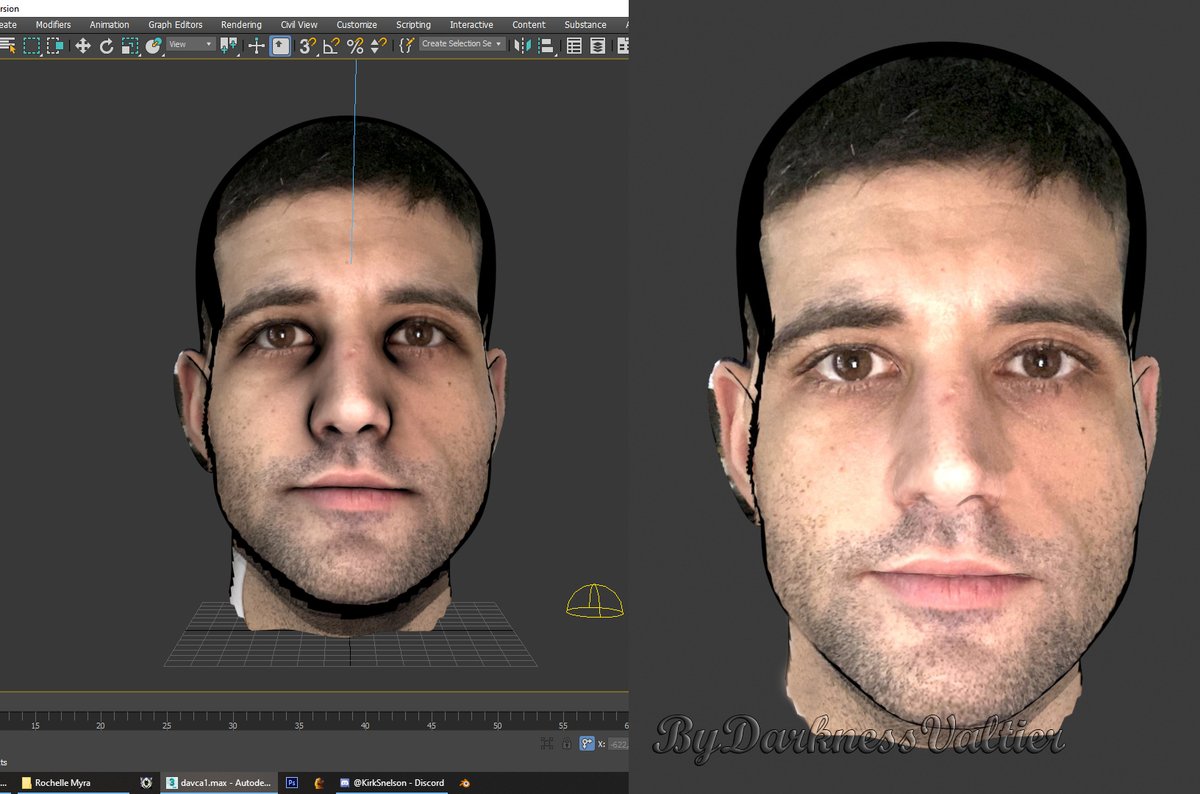Click frame 25 on the timeline

(x=166, y=725)
